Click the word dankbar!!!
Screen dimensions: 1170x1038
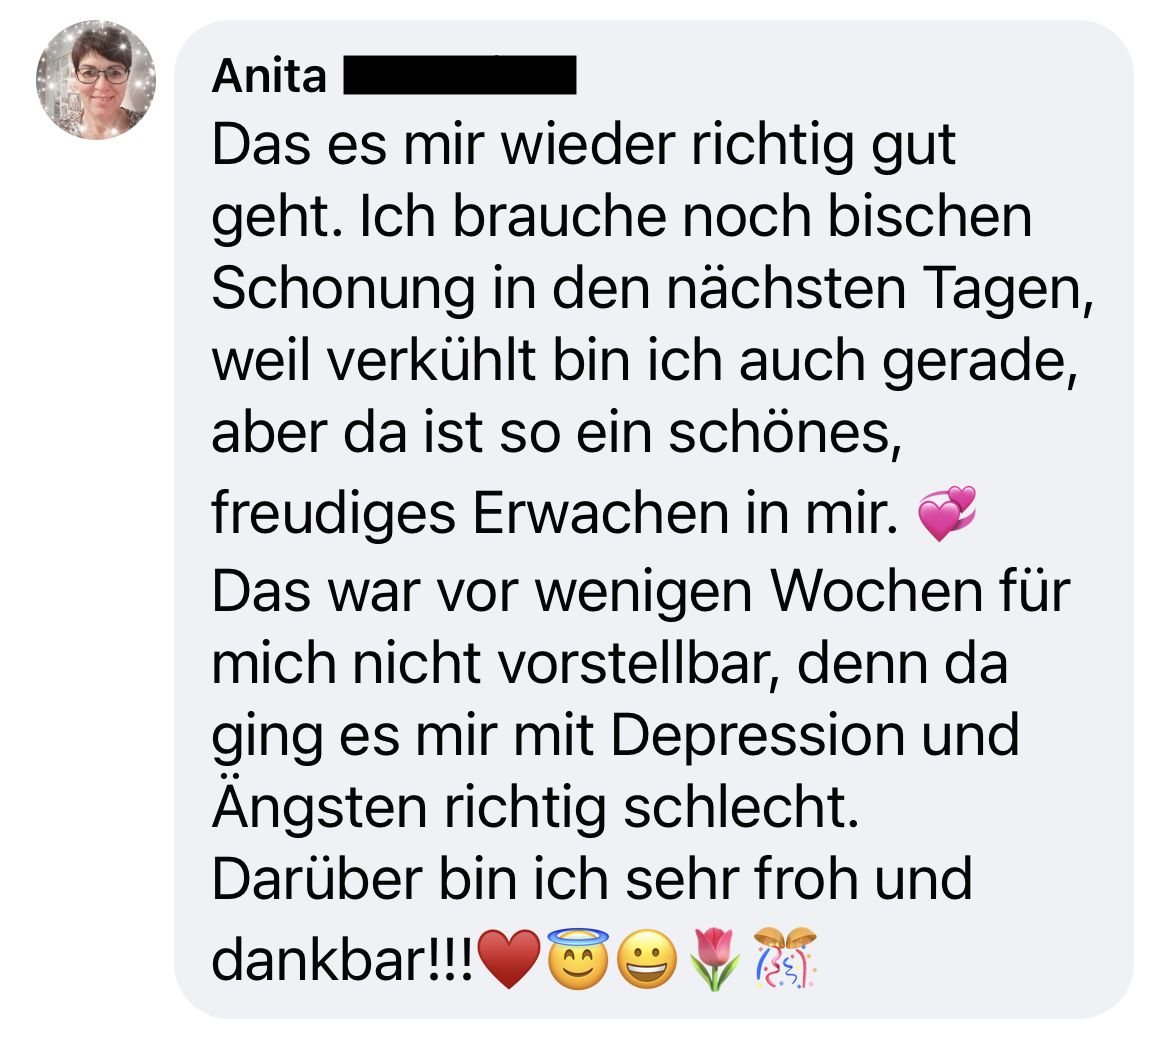(x=342, y=960)
